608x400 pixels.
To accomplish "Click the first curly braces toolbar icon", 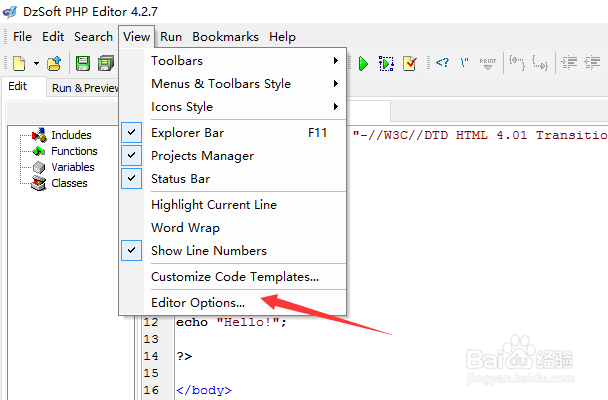I will (x=517, y=62).
